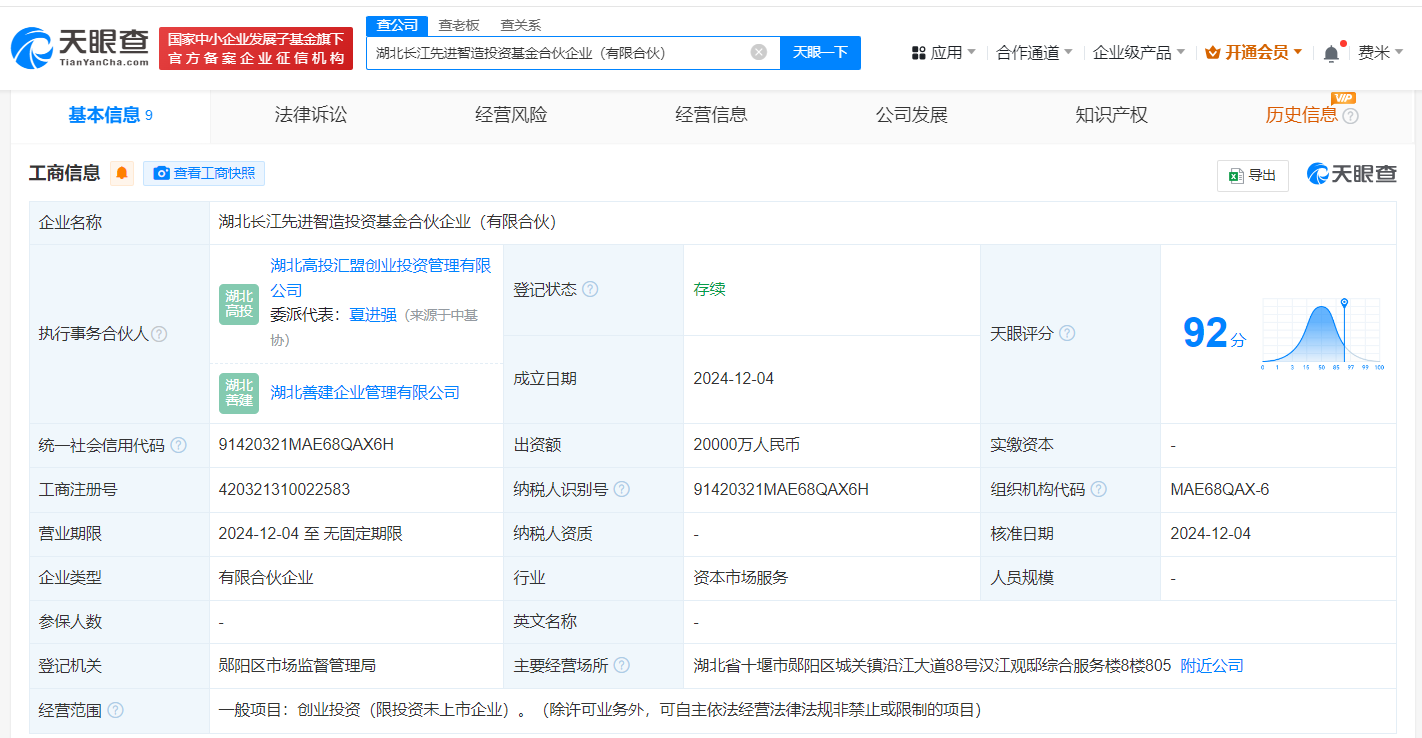Click the registration number 420321310022583
The image size is (1422, 738).
(284, 490)
